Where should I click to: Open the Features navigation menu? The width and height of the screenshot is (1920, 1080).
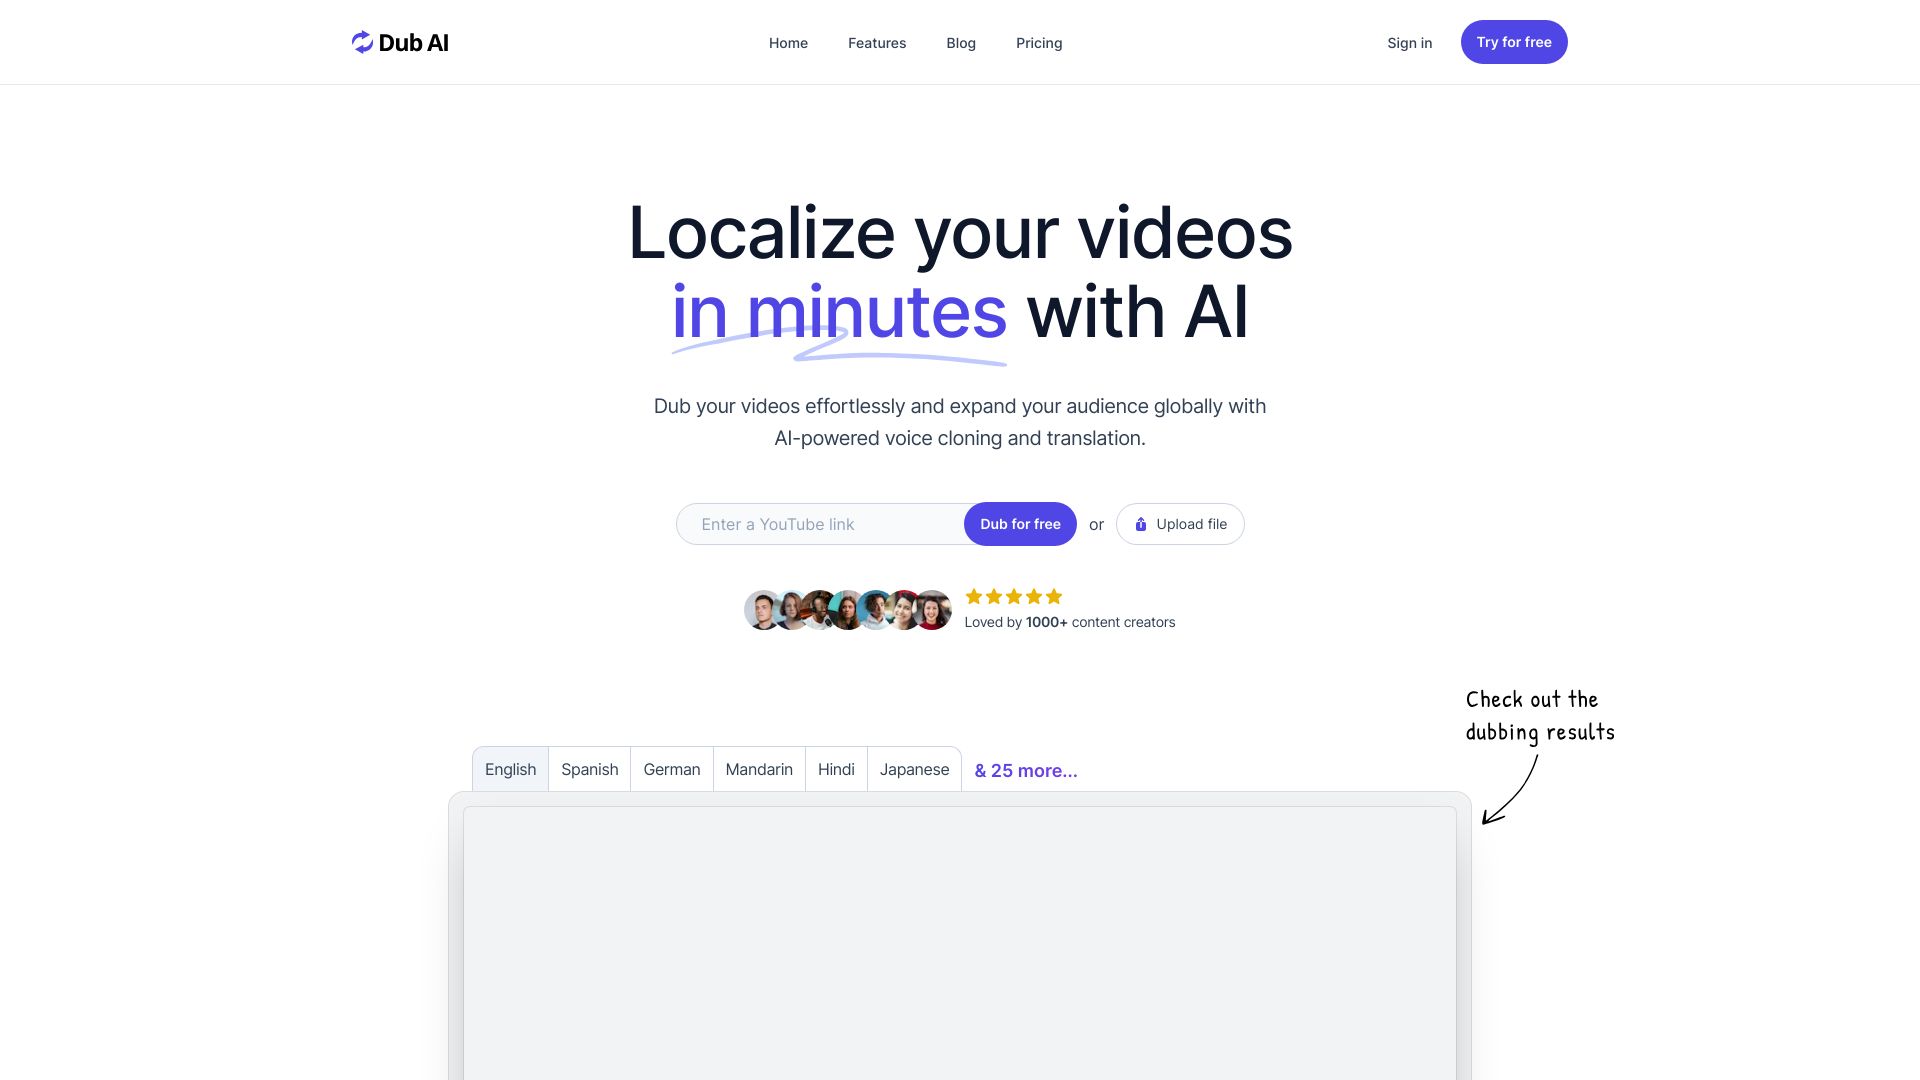pos(877,42)
